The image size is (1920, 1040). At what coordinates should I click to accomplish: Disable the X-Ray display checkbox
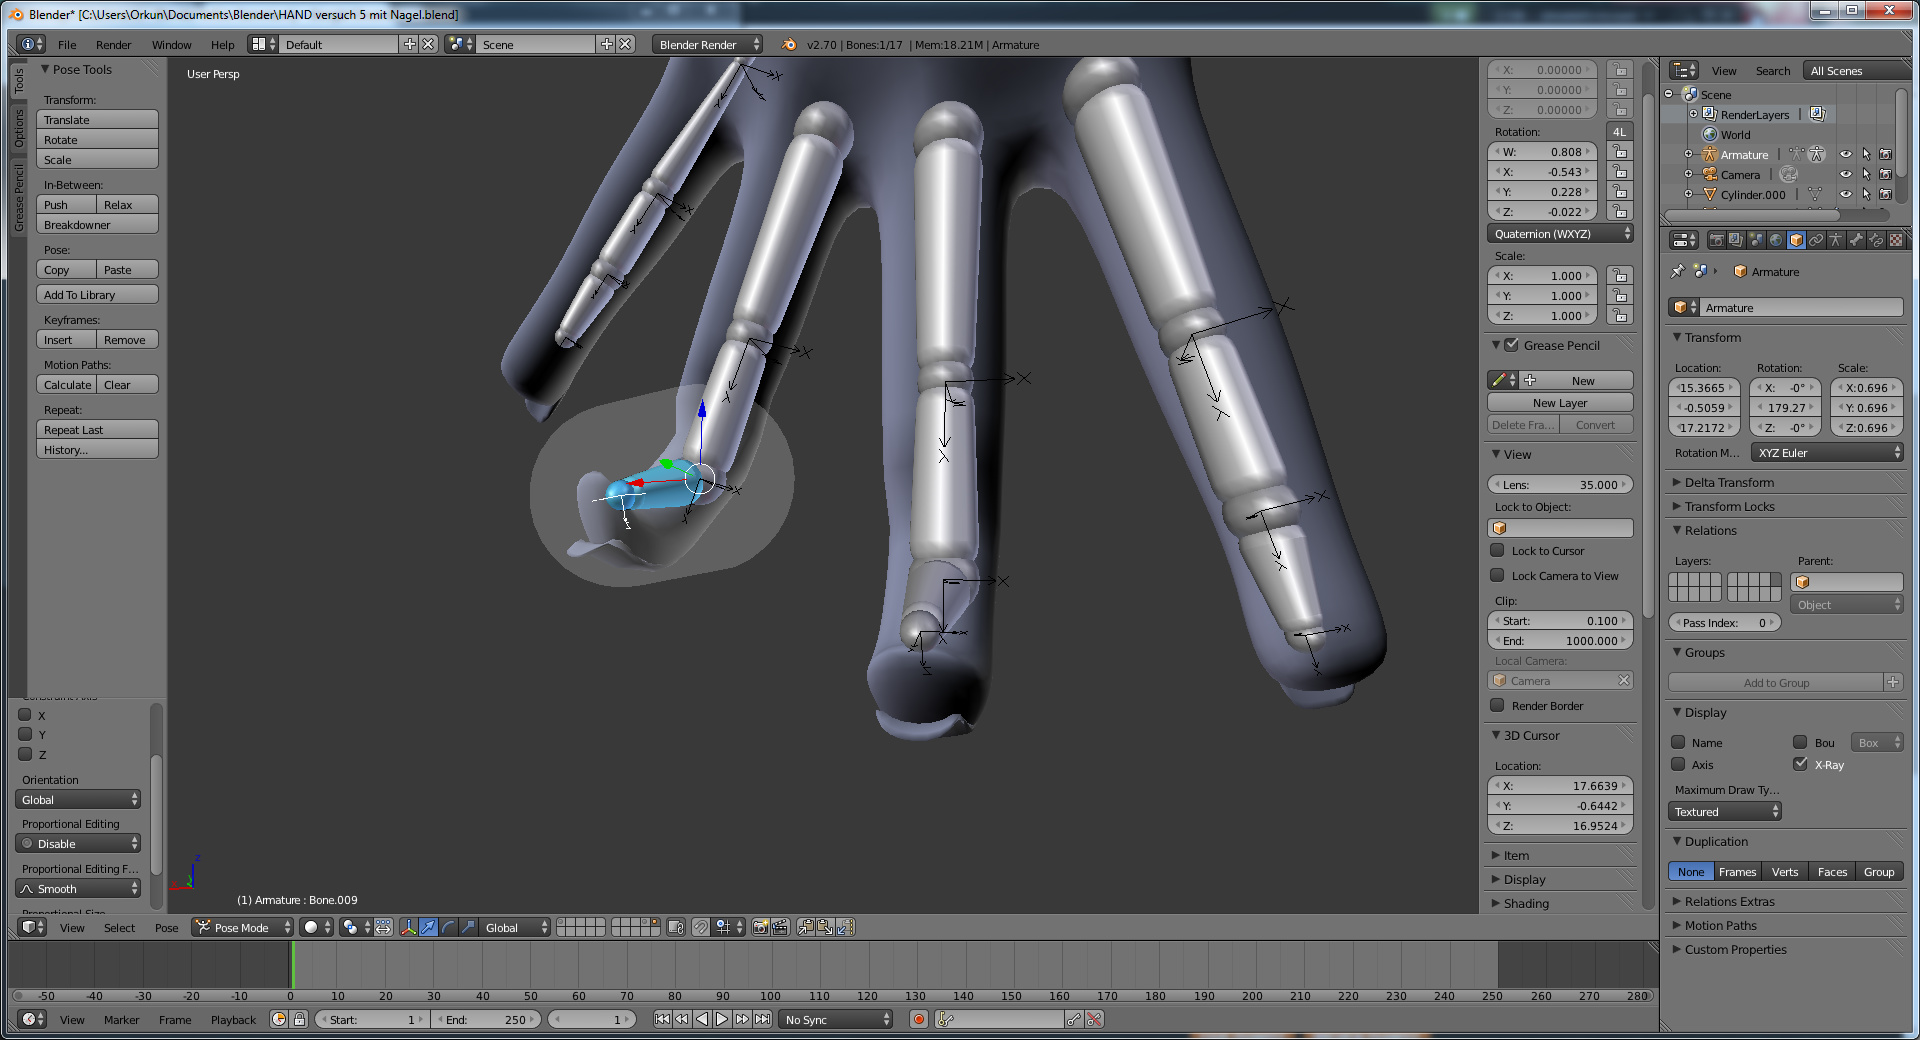pos(1801,764)
